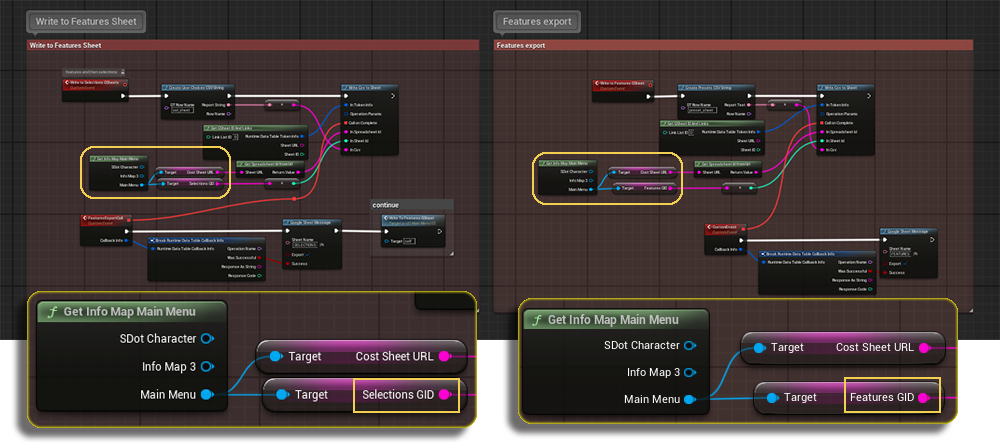Screen dimensions: 1000x444
Task: Select the Write to Features Sheet comment bubble
Action: (87, 20)
